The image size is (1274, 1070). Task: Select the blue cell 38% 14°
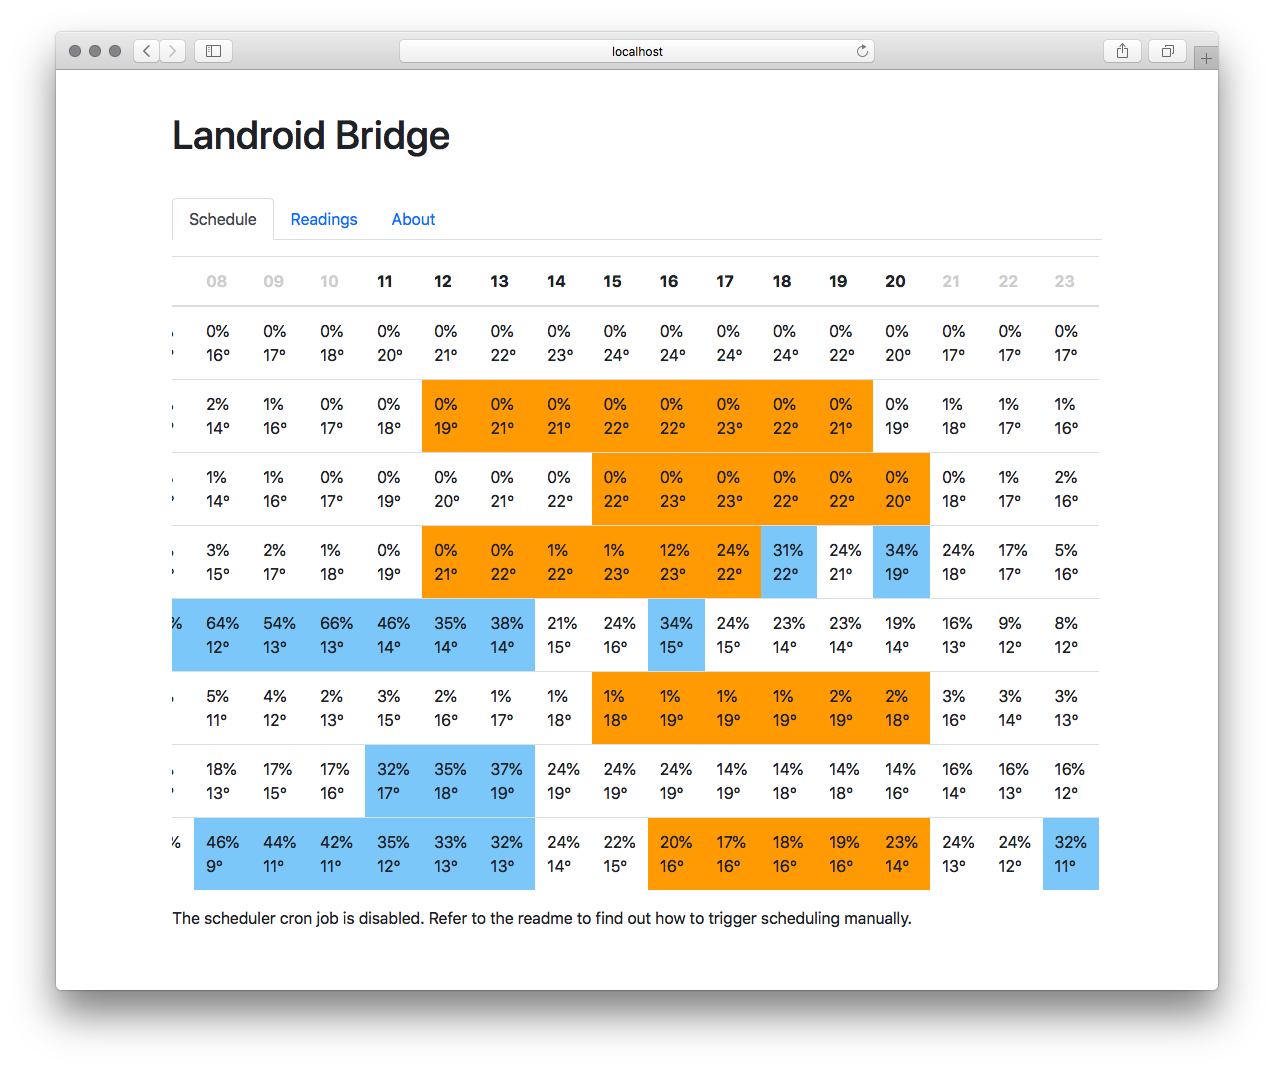[506, 635]
